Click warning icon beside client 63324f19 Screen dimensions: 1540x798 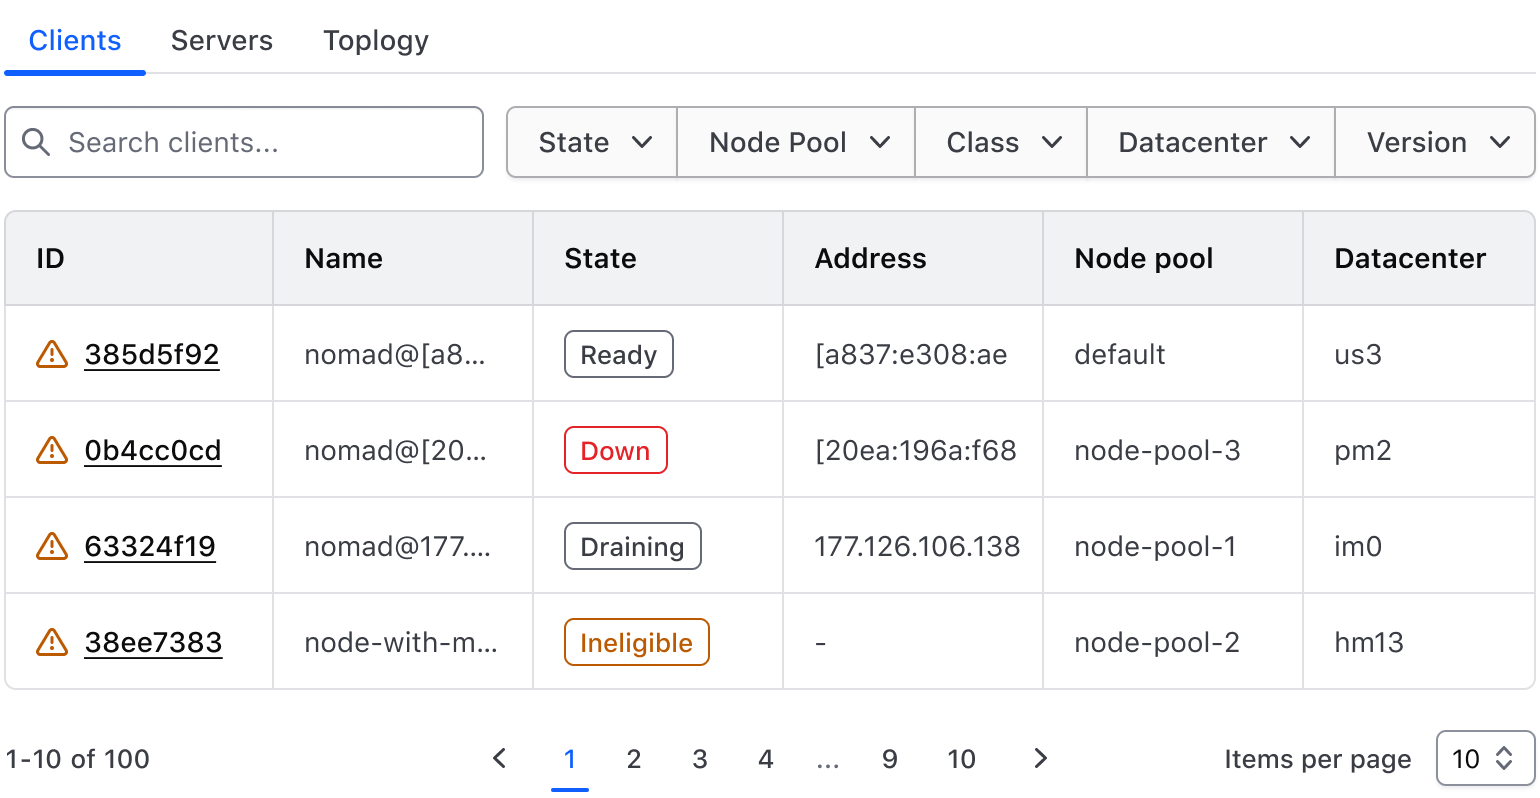(52, 546)
